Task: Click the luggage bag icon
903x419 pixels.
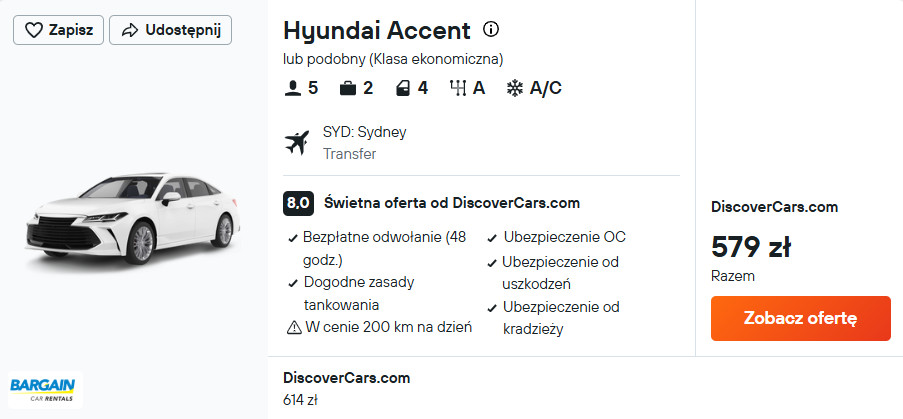Action: click(x=348, y=88)
